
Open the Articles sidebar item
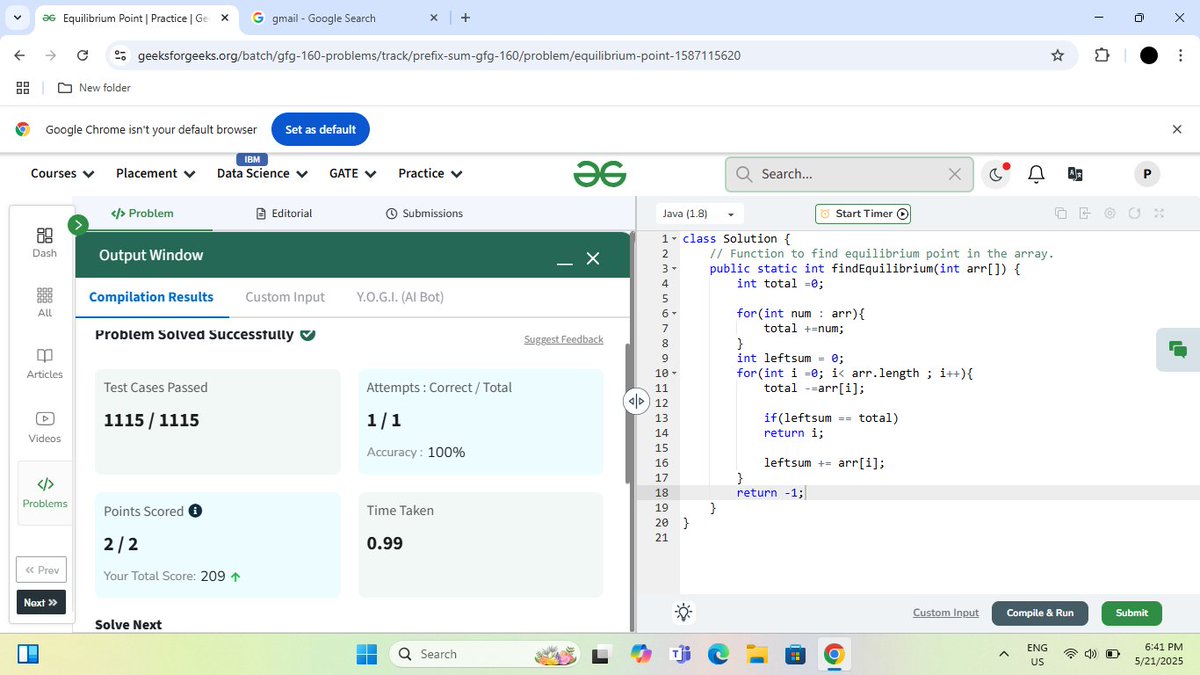[x=44, y=363]
